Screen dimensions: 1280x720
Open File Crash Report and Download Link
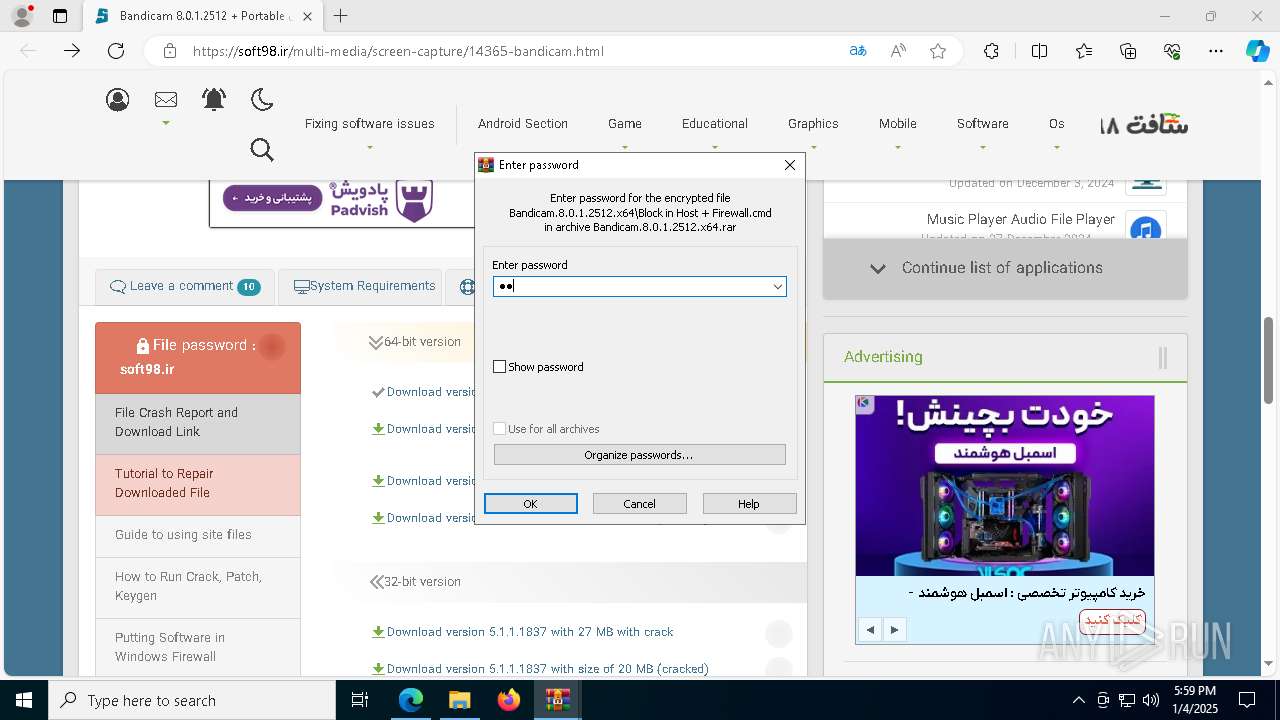(198, 423)
